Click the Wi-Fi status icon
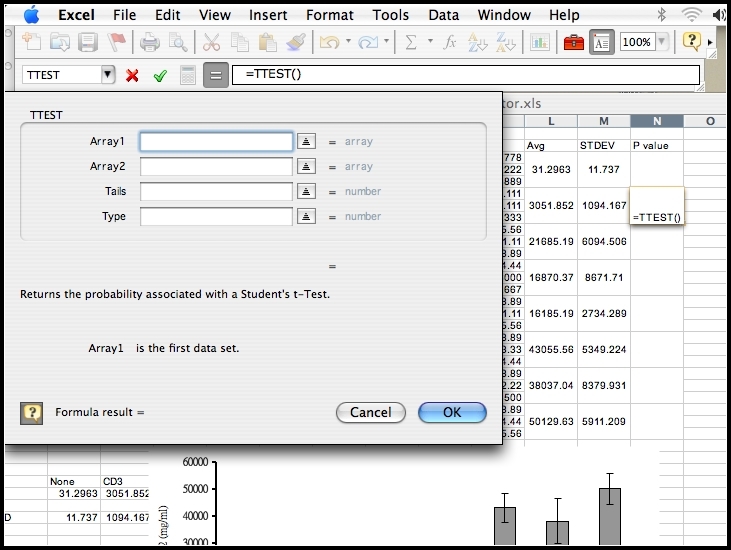The height and width of the screenshot is (550, 731). click(691, 15)
